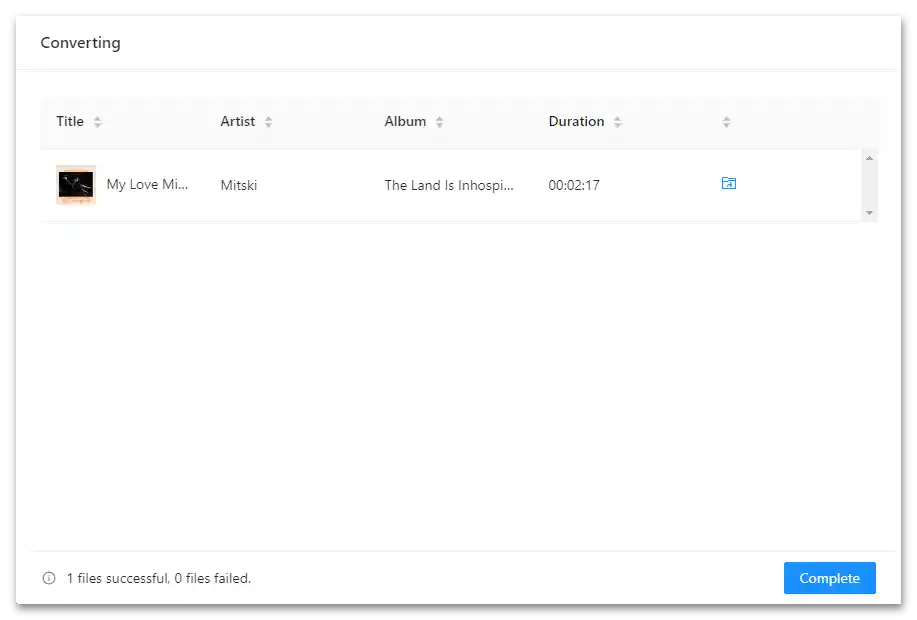Sort the list by Album column
Image resolution: width=917 pixels, height=620 pixels.
coord(439,122)
